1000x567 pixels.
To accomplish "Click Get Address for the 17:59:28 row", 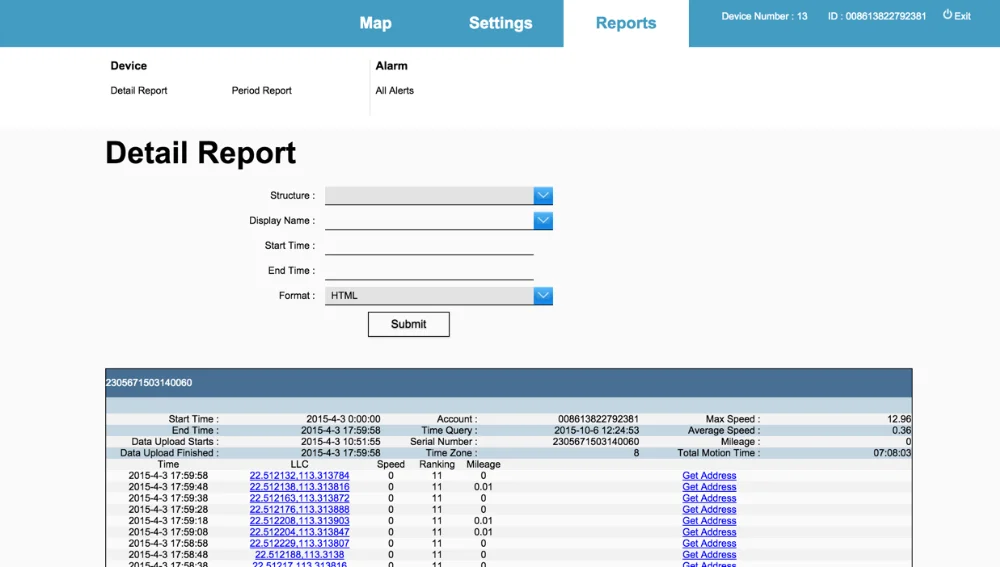I will (709, 510).
